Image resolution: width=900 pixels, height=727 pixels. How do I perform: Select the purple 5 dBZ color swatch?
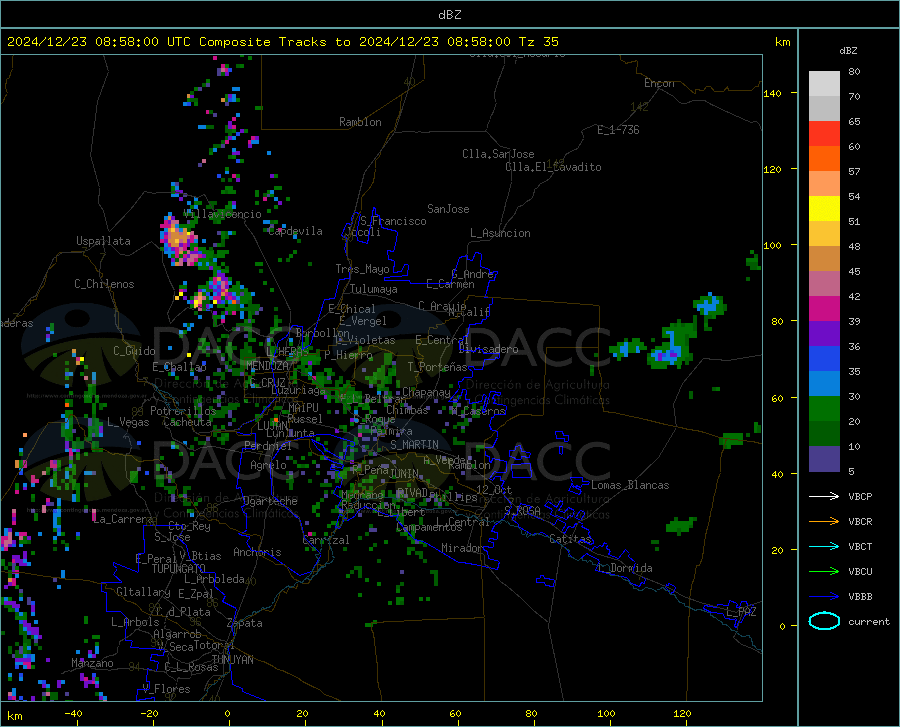click(824, 459)
